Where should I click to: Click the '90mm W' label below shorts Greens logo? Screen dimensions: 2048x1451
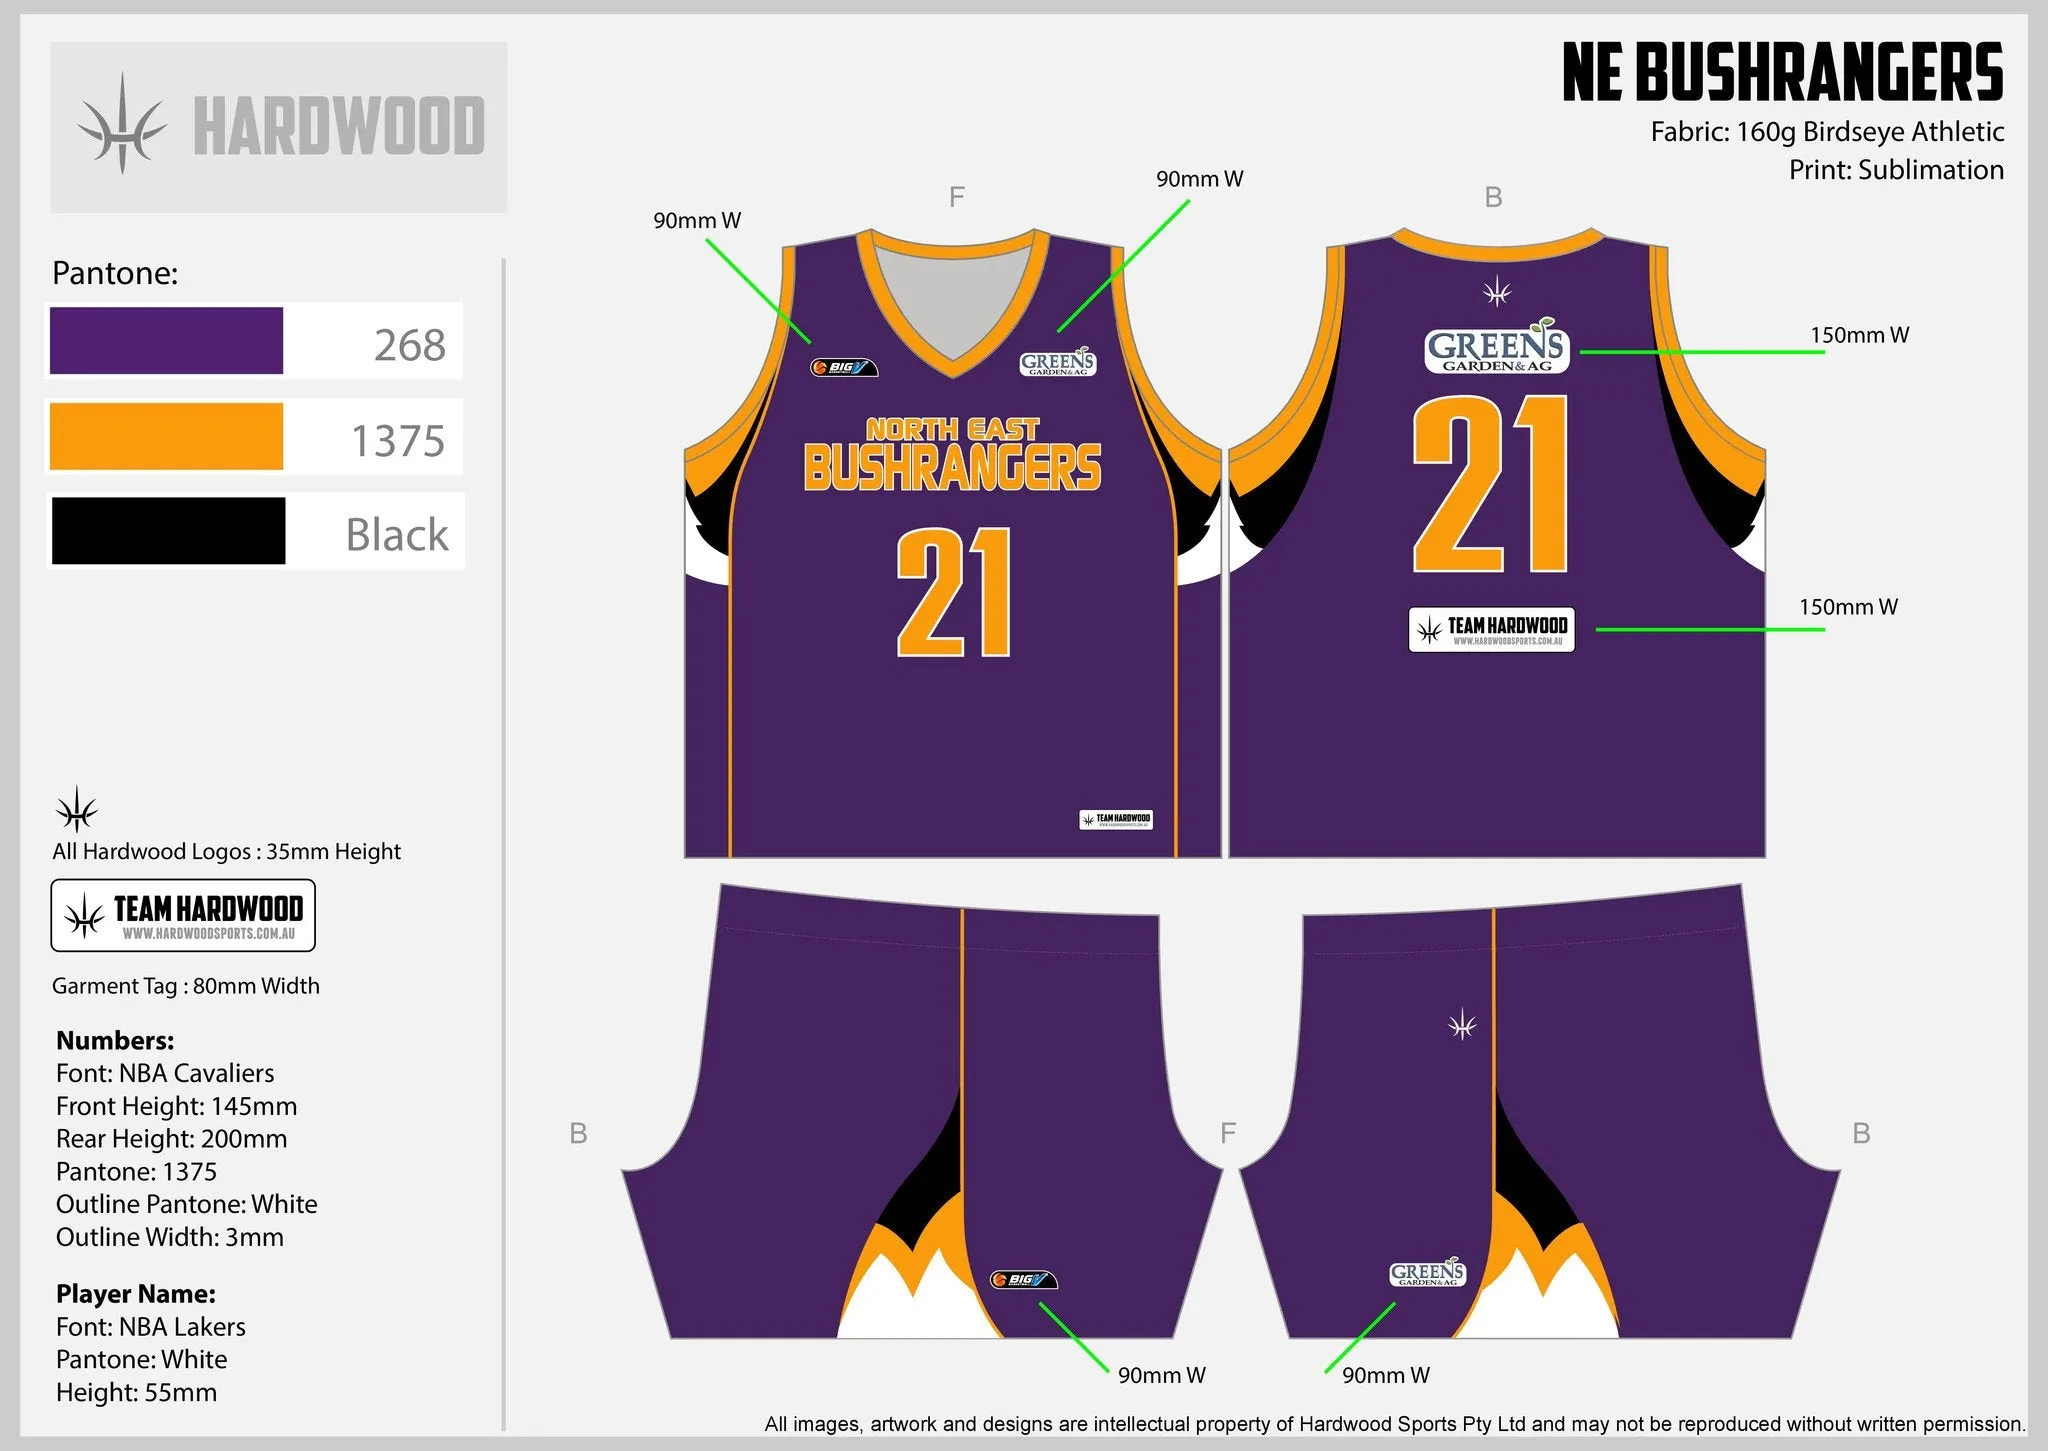pyautogui.click(x=1386, y=1375)
